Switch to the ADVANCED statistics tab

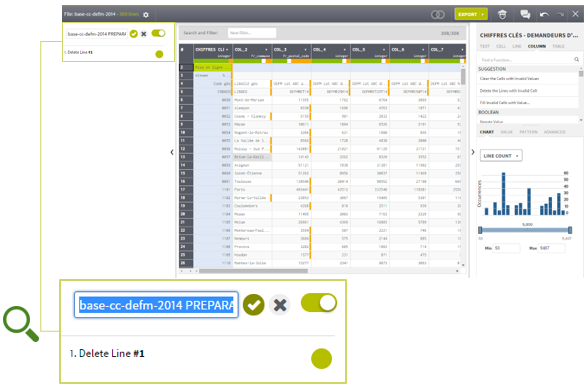(x=554, y=132)
